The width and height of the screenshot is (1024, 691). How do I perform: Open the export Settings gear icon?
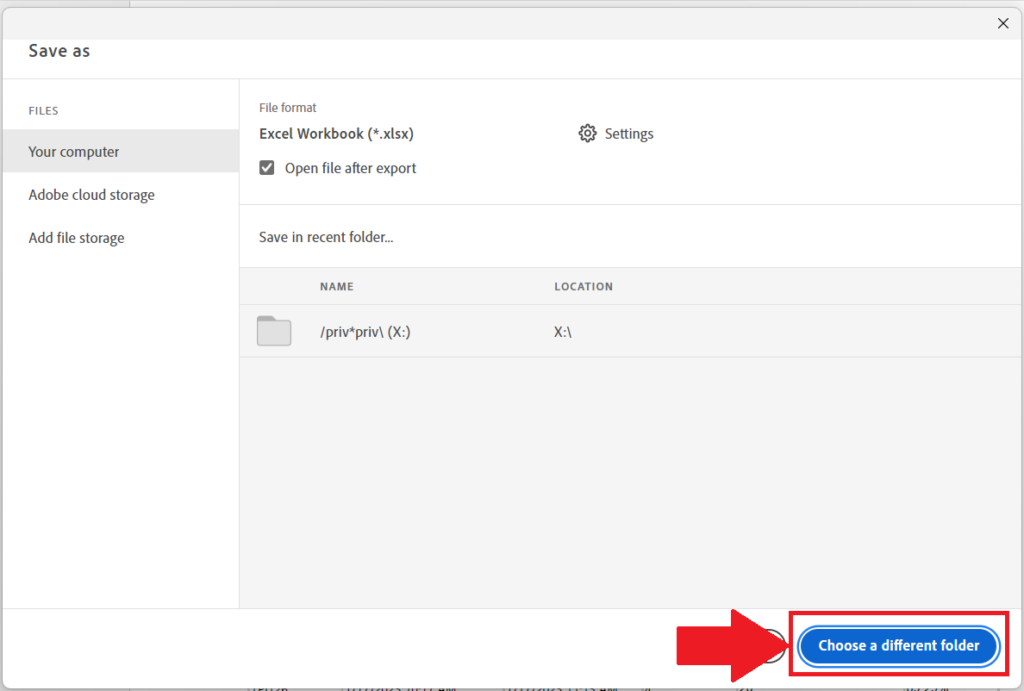[588, 133]
